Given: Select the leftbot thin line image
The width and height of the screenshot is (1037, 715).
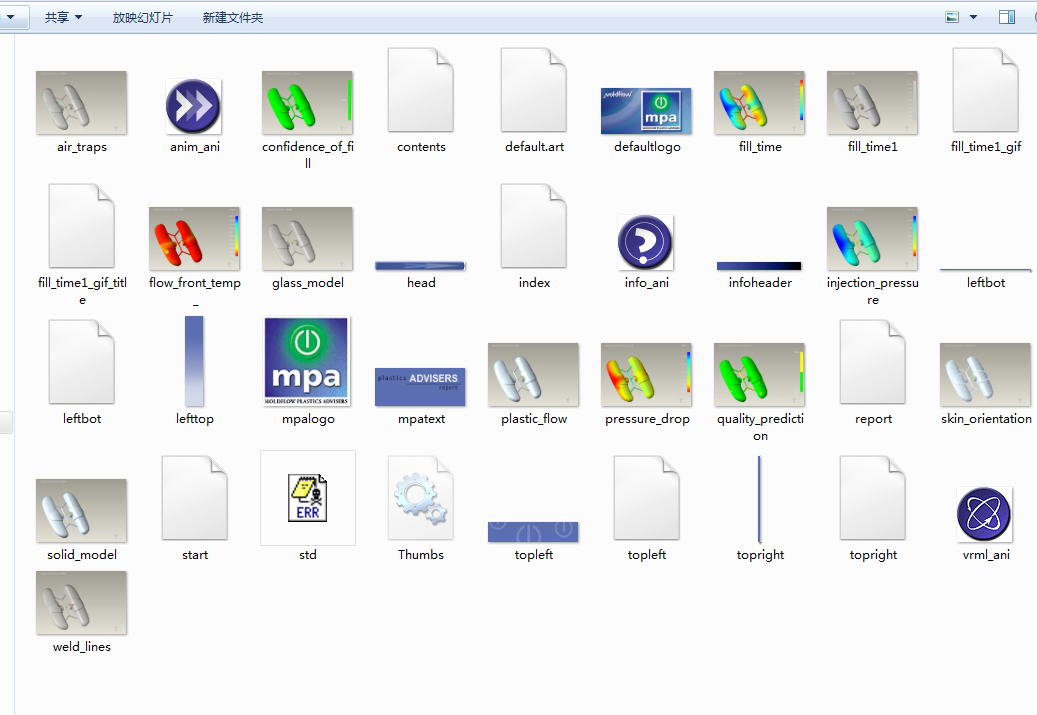Looking at the screenshot, I should pos(985,270).
